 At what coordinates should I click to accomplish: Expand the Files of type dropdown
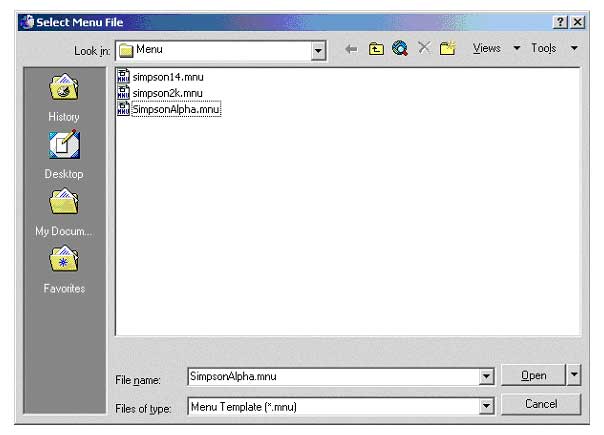pos(487,407)
